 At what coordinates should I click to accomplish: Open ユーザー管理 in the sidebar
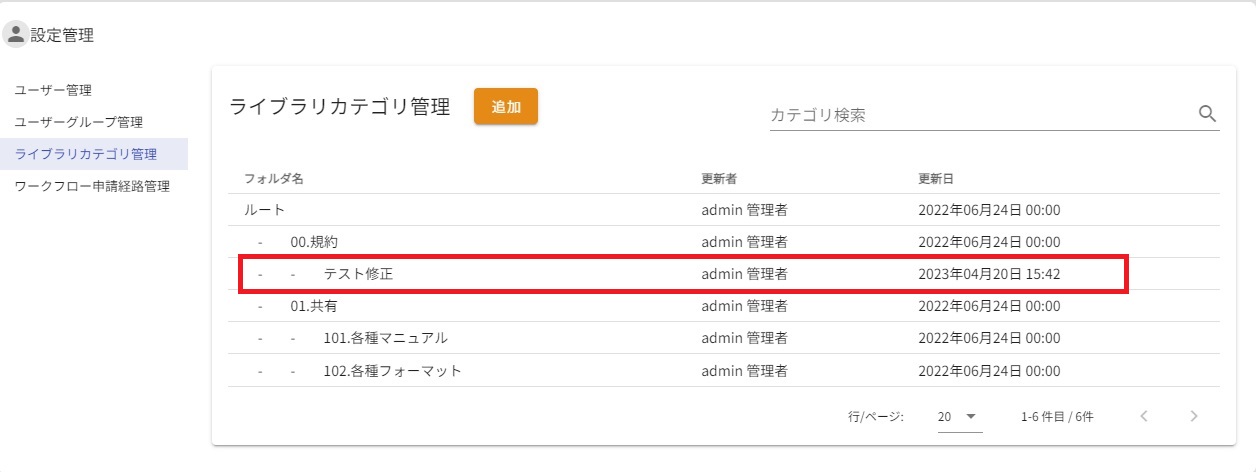[x=53, y=90]
